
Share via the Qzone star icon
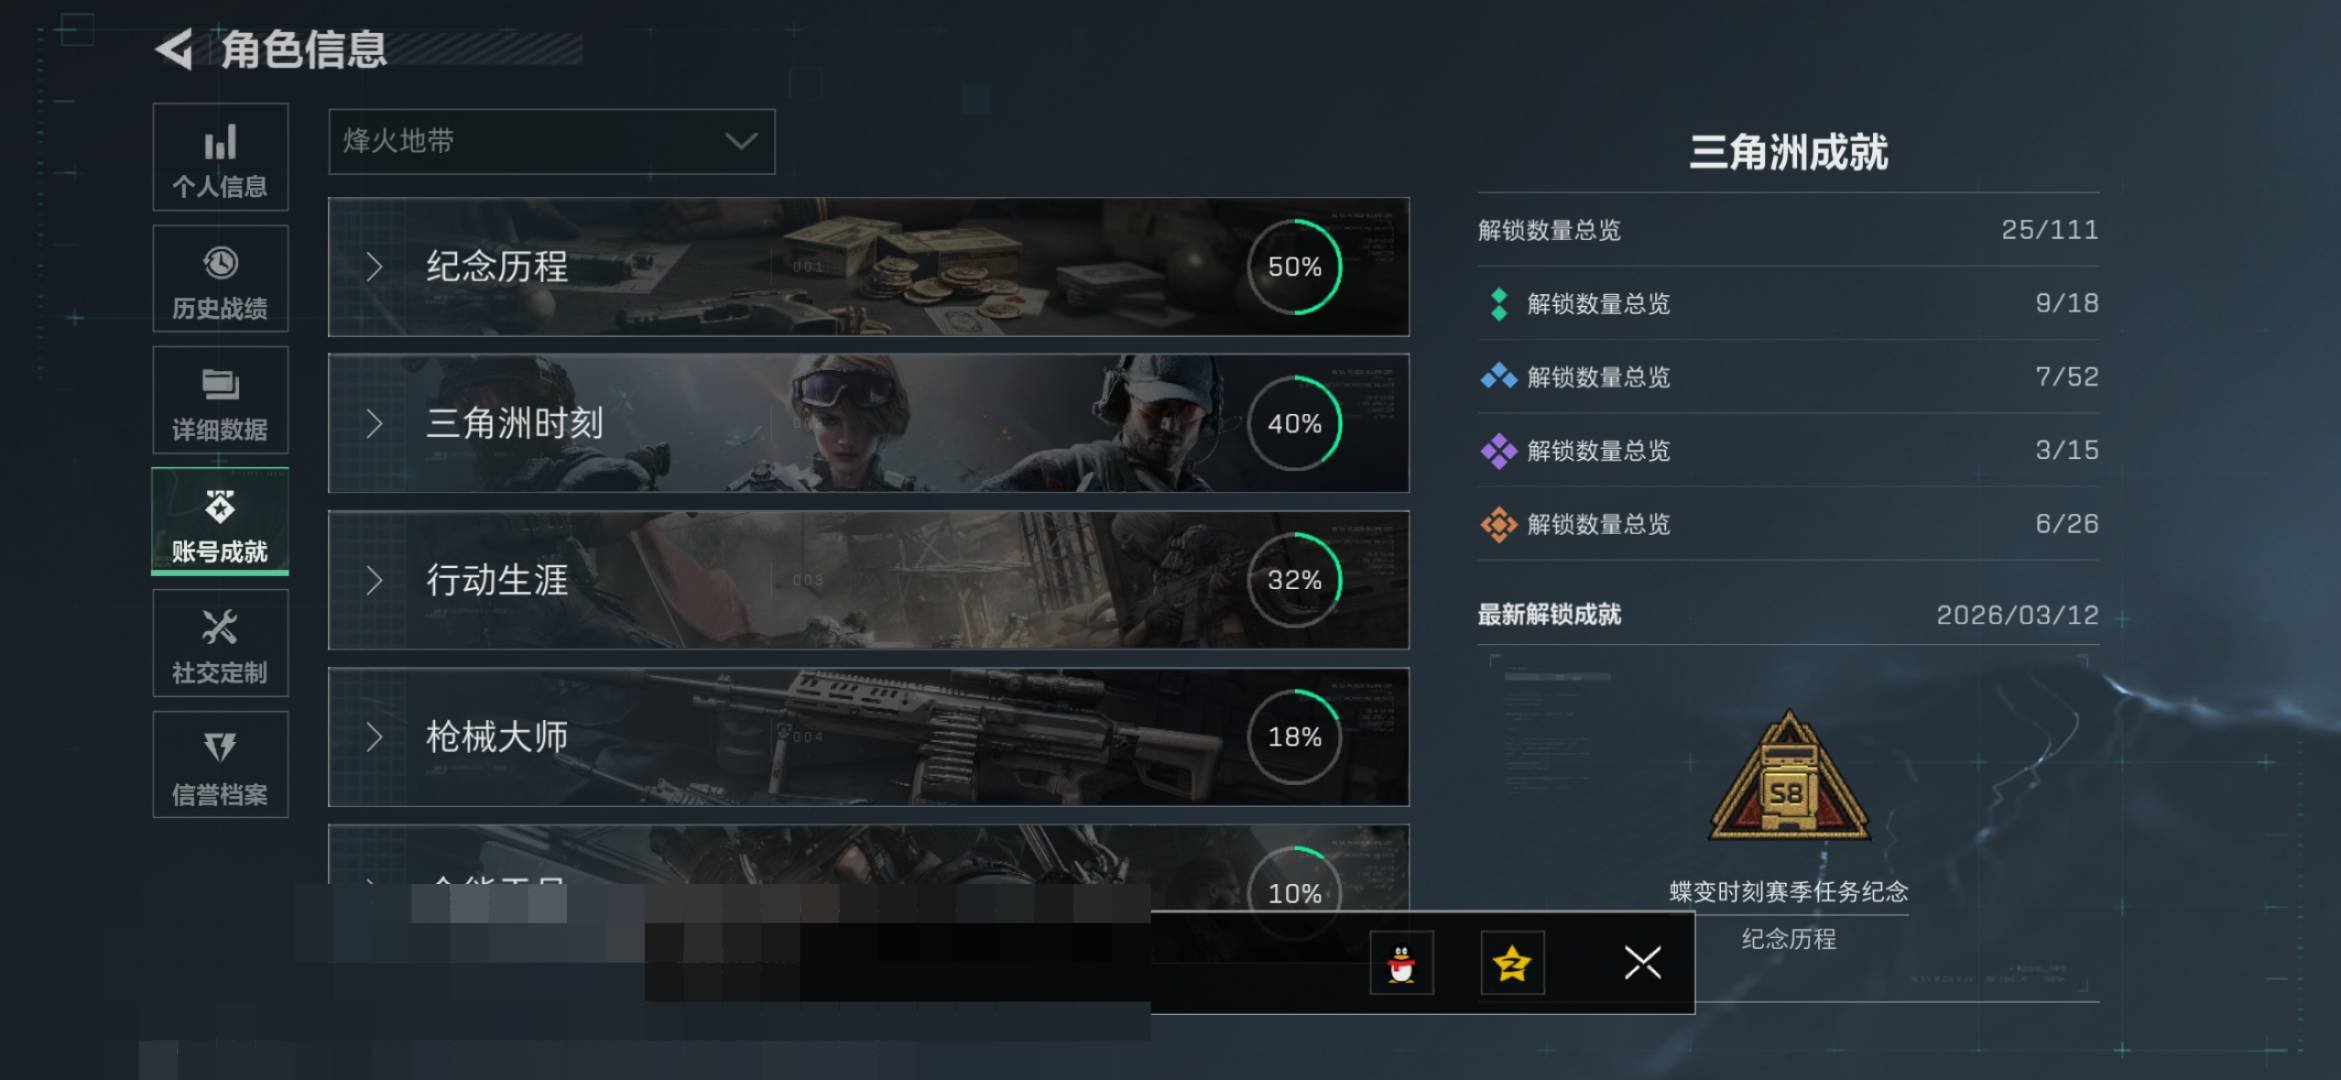tap(1512, 963)
